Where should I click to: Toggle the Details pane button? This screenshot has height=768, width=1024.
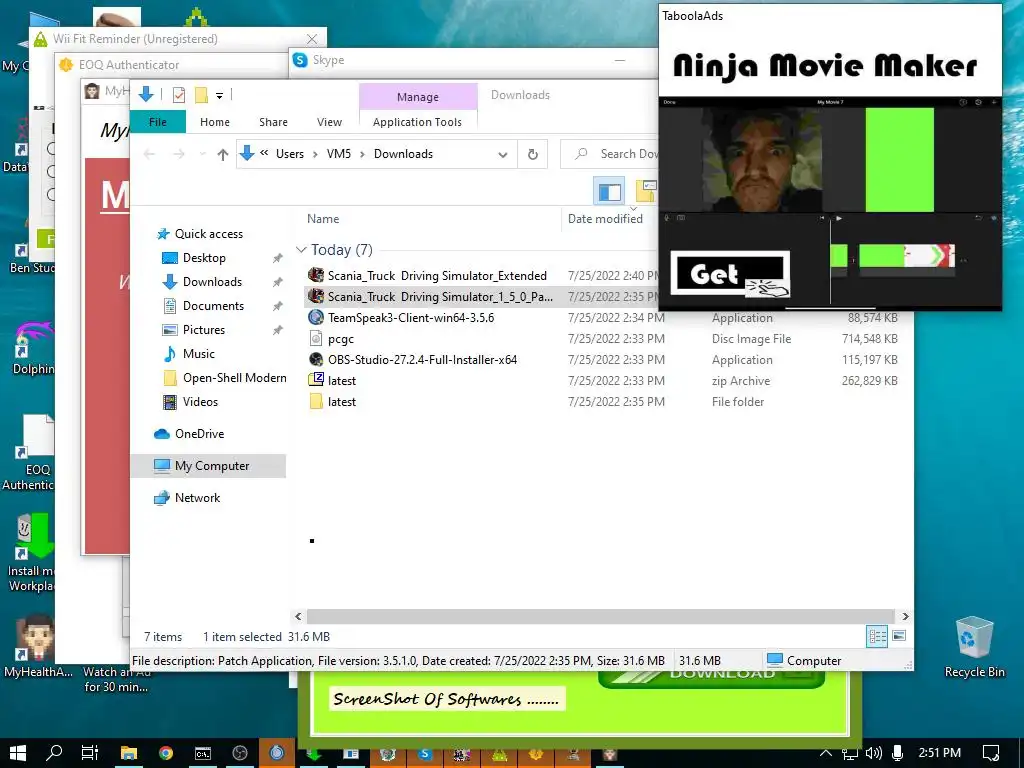pos(646,191)
